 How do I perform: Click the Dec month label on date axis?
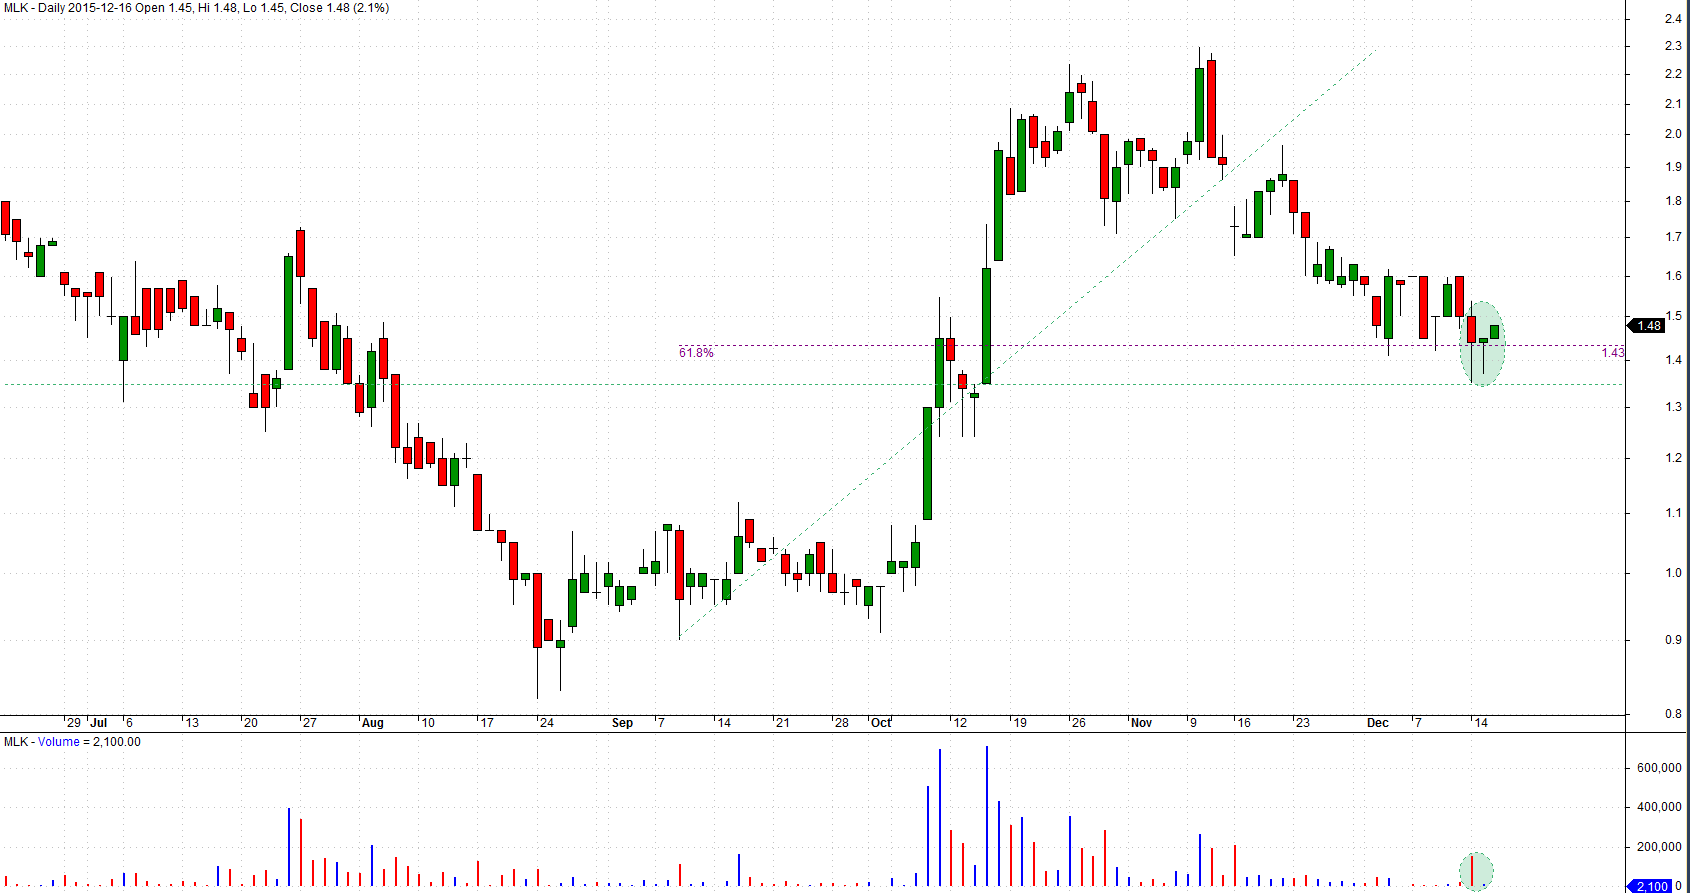pyautogui.click(x=1378, y=723)
